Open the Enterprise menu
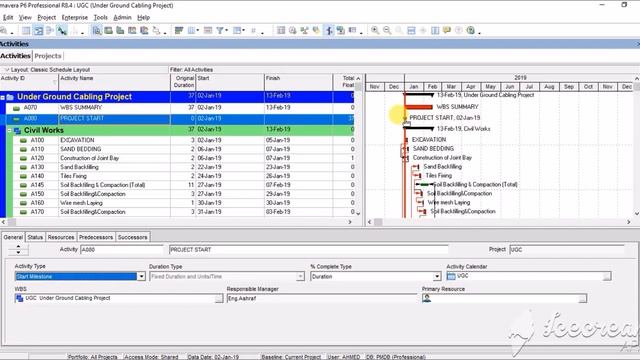The height and width of the screenshot is (360, 640). click(x=75, y=18)
